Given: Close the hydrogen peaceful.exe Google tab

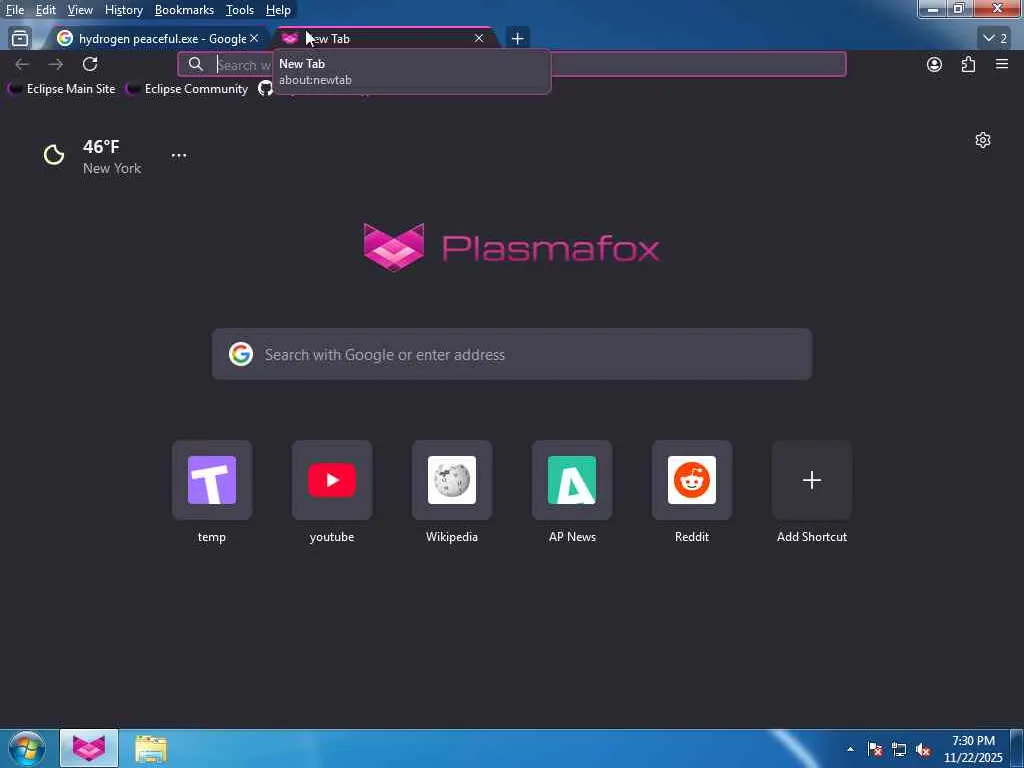Looking at the screenshot, I should tap(254, 39).
